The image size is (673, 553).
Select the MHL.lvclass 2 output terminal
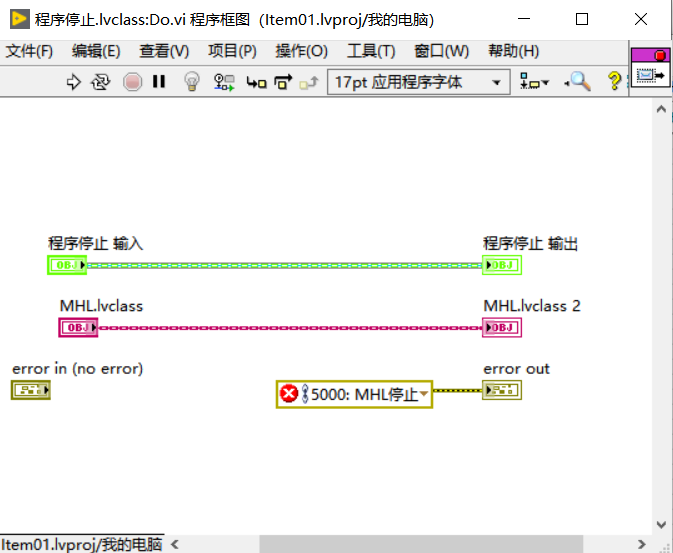click(502, 328)
